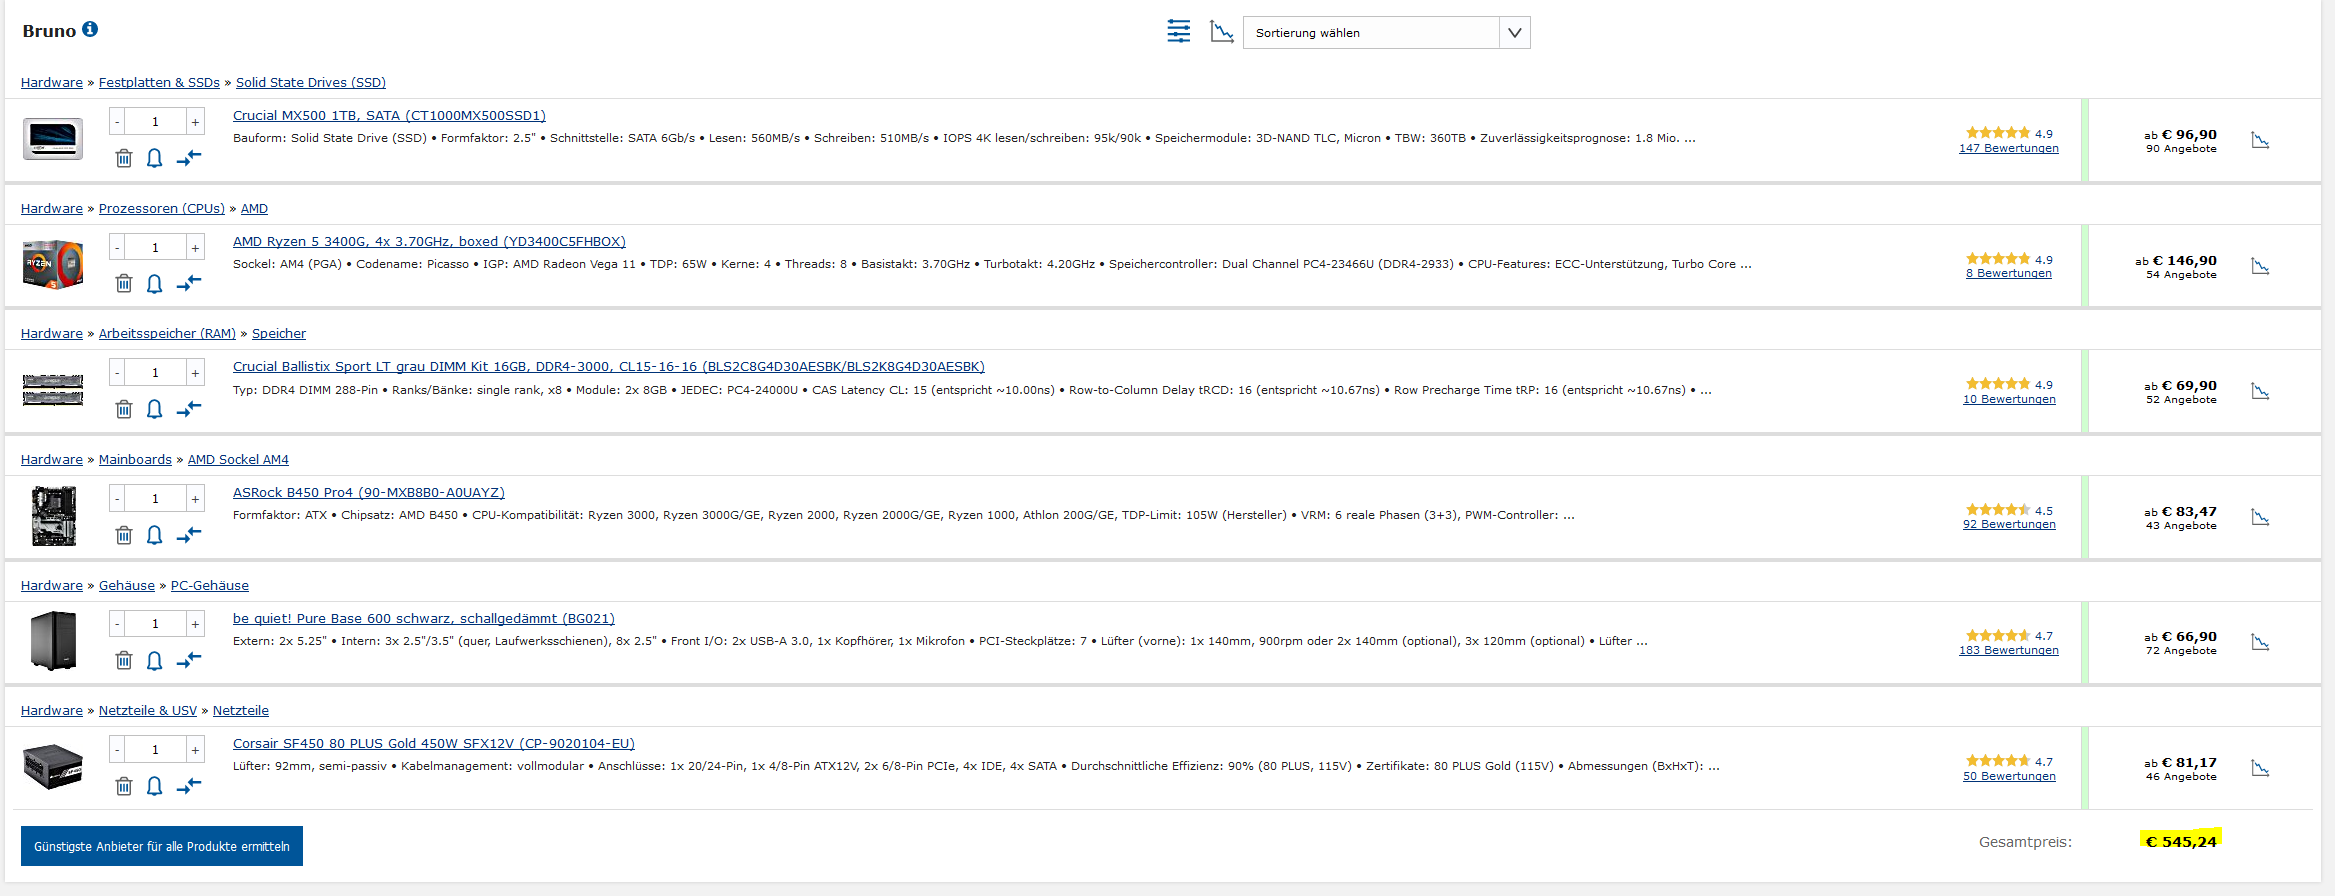Show price chart for Crucial MX500 row
Viewport: 2335px width, 896px height.
pos(2260,140)
